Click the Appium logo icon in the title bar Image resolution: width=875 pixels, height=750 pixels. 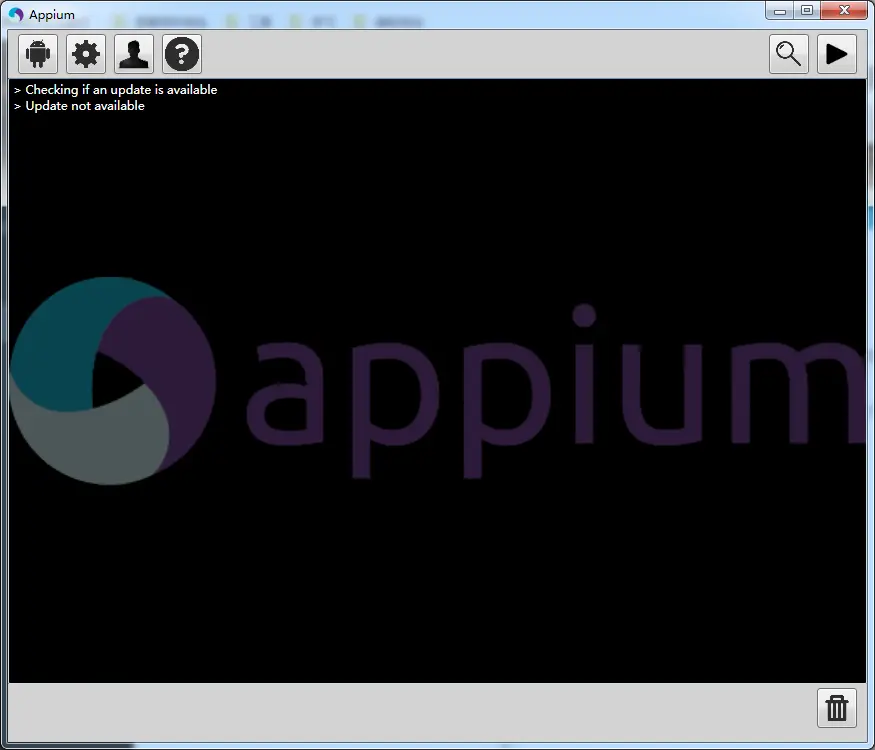point(16,15)
